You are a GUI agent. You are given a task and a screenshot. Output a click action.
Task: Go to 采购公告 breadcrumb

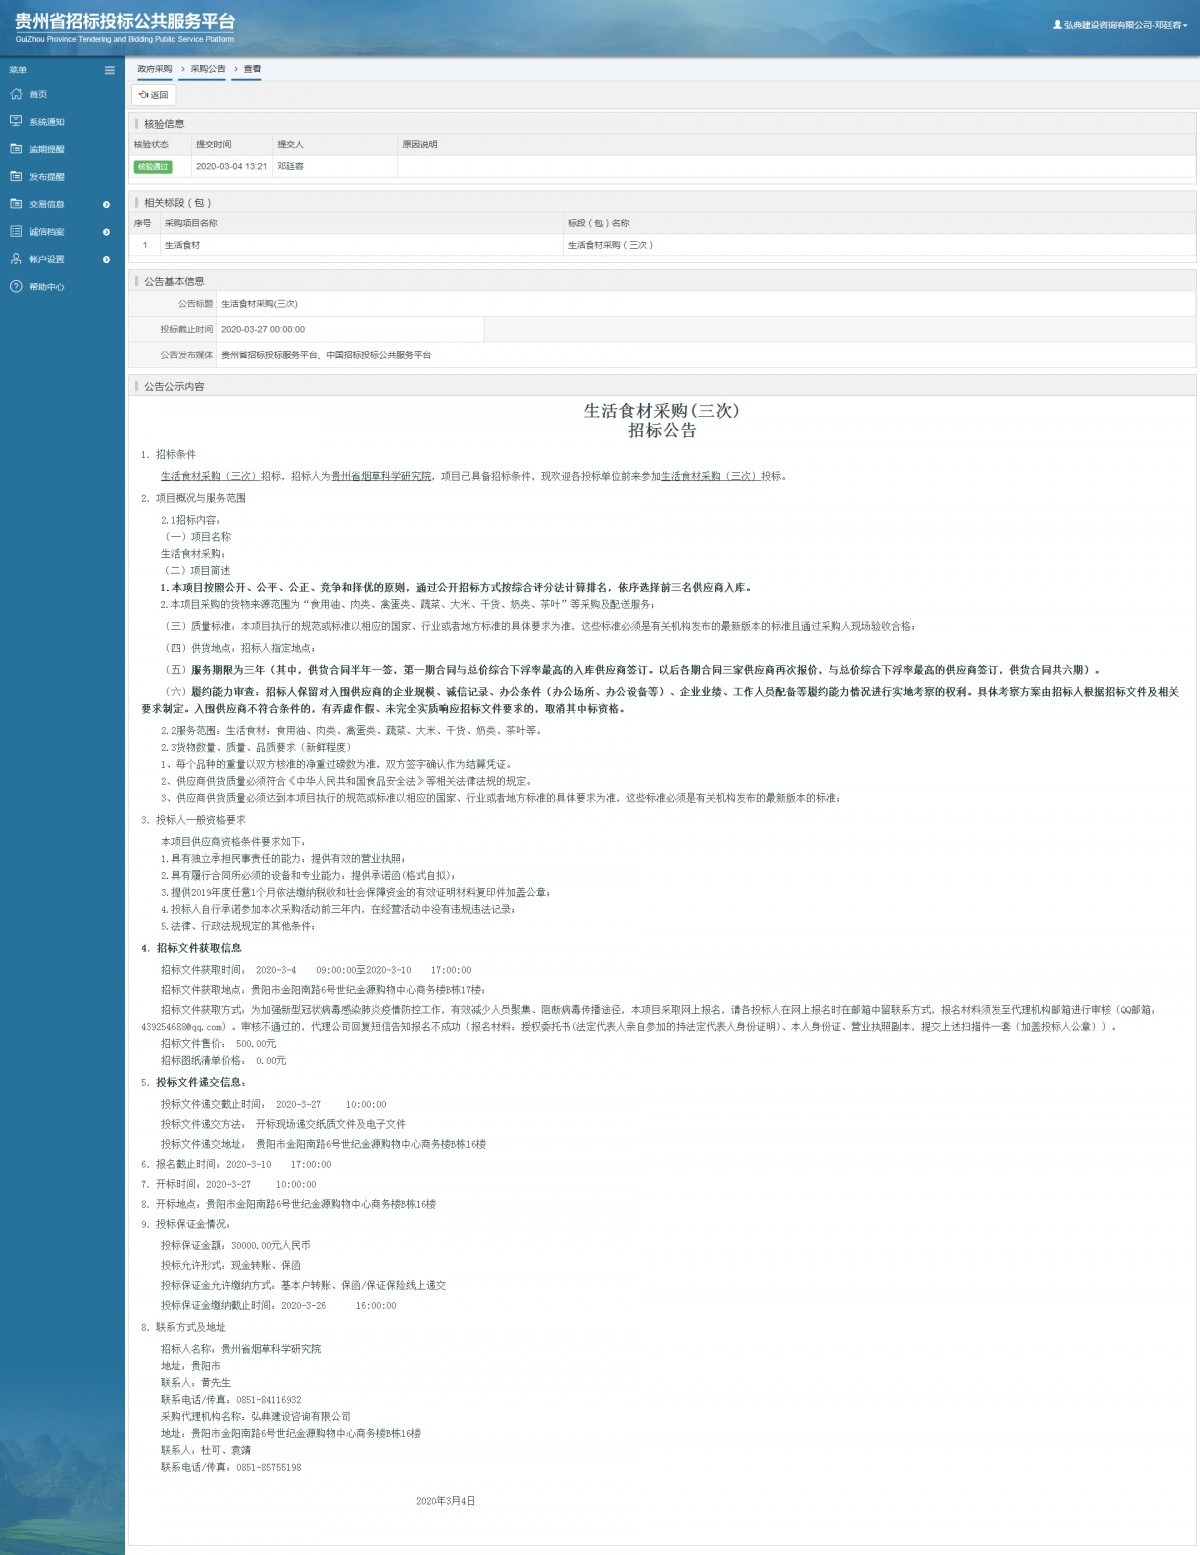(208, 69)
